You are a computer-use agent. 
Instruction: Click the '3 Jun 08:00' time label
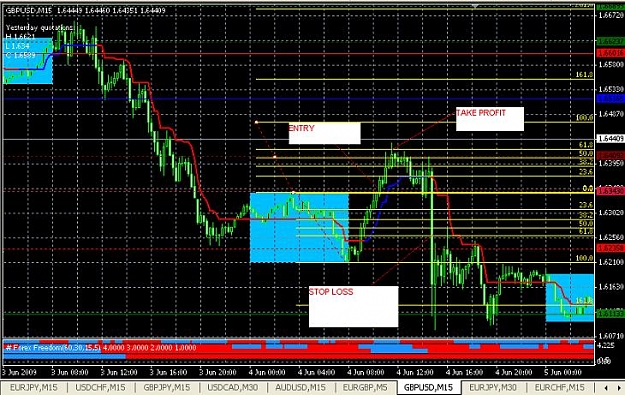70,373
